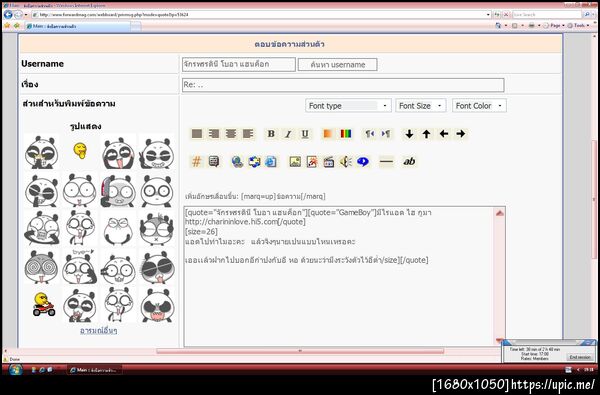The height and width of the screenshot is (395, 600).
Task: Select the current browser tab
Action: click(78, 26)
